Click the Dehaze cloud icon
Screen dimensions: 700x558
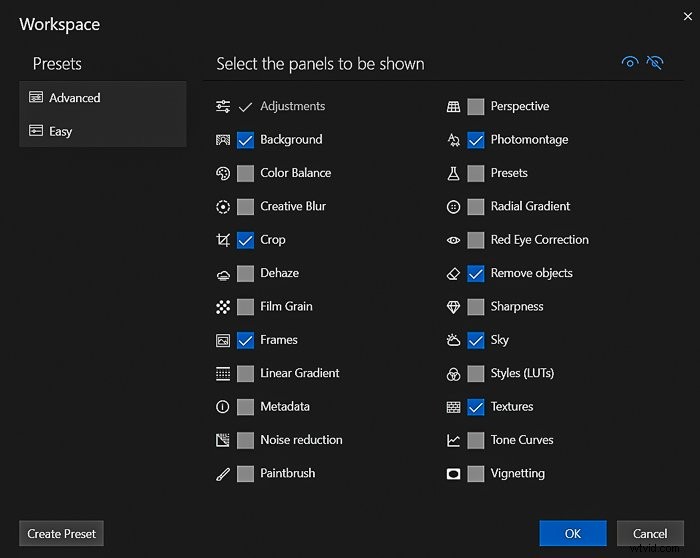coord(223,274)
